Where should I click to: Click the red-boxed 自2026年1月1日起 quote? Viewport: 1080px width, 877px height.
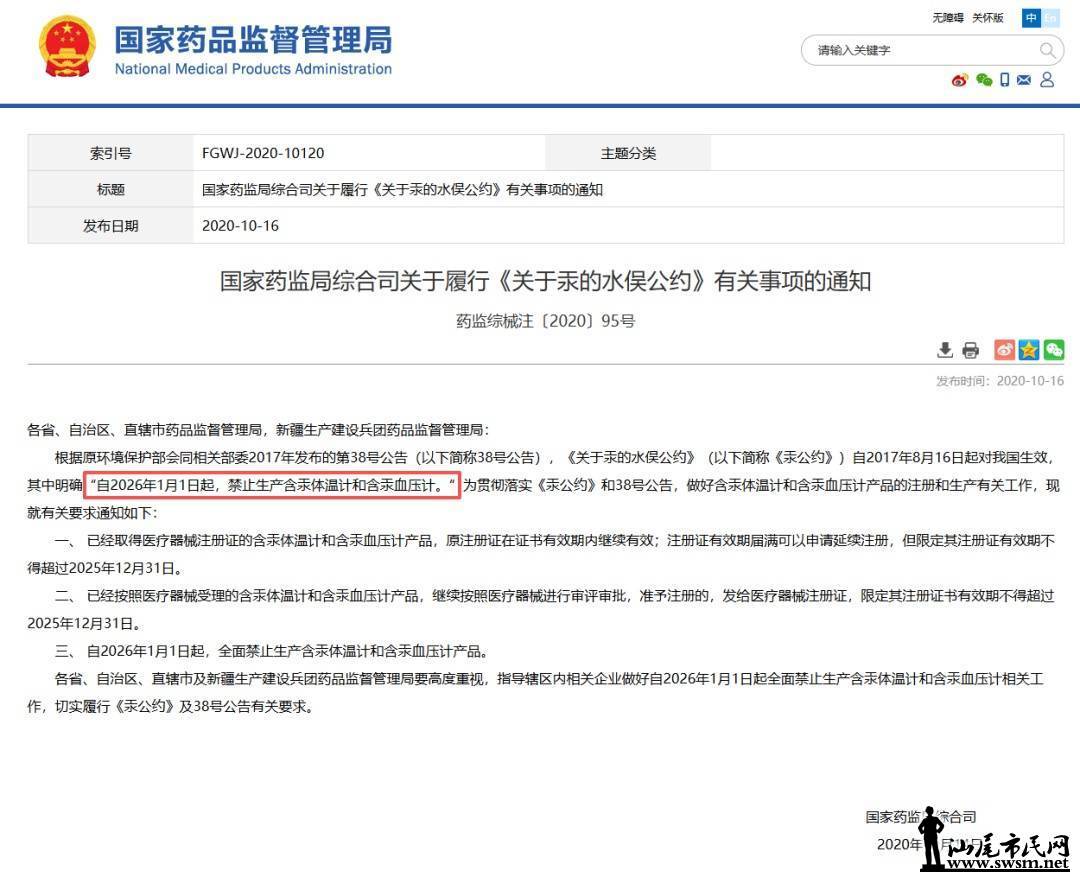pyautogui.click(x=272, y=485)
